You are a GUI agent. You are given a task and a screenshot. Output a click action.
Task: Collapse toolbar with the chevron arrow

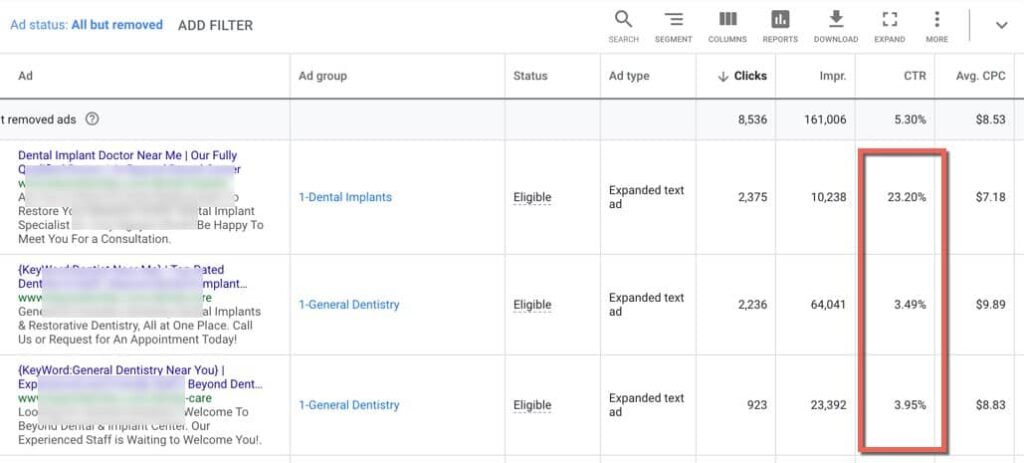click(1001, 25)
